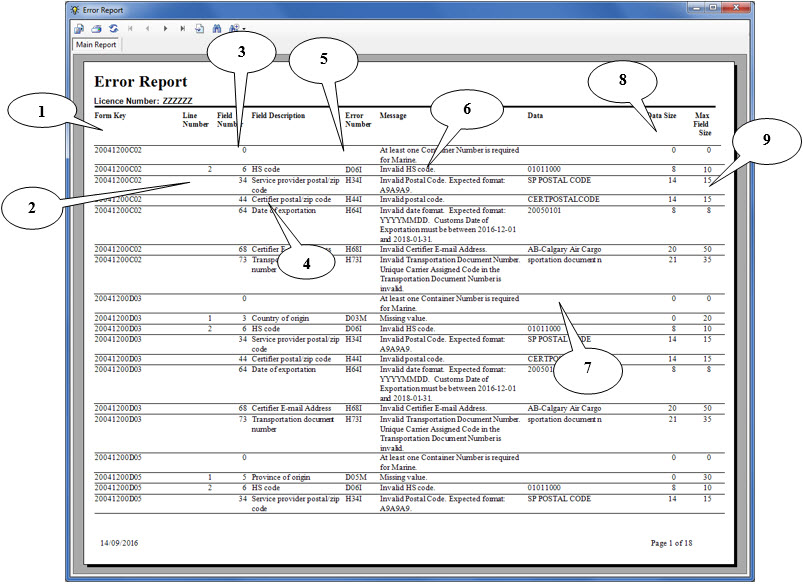The image size is (803, 584).
Task: Go to the previous page arrow
Action: click(147, 29)
